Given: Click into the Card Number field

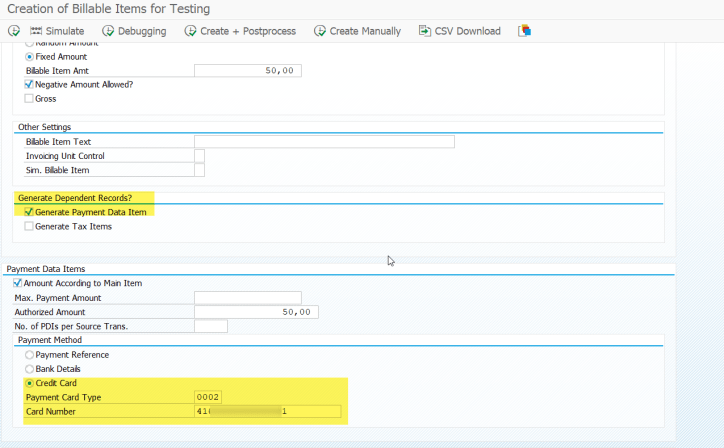Looking at the screenshot, I should coord(267,411).
